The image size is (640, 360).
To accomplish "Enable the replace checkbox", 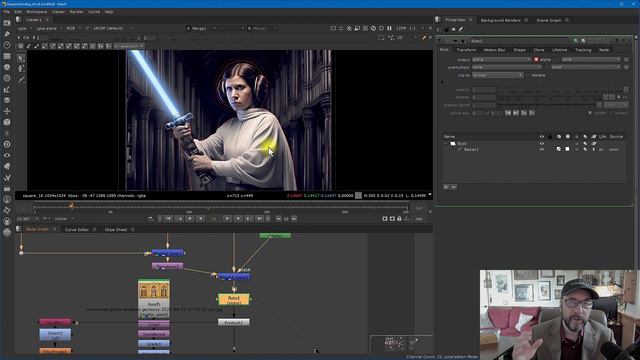I will click(528, 76).
